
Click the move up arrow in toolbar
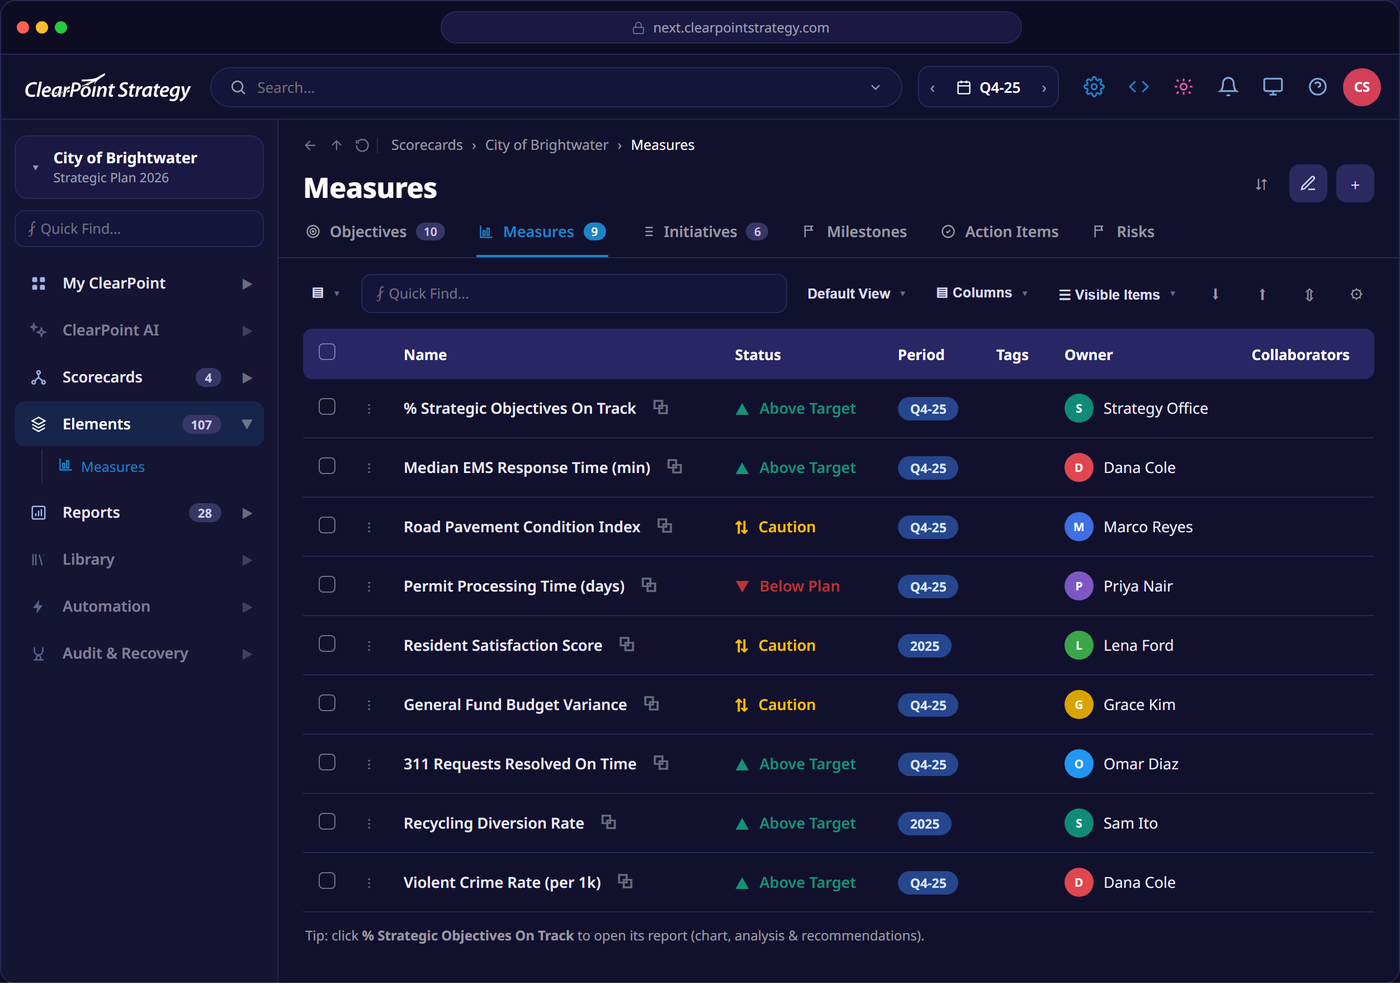pos(1262,294)
